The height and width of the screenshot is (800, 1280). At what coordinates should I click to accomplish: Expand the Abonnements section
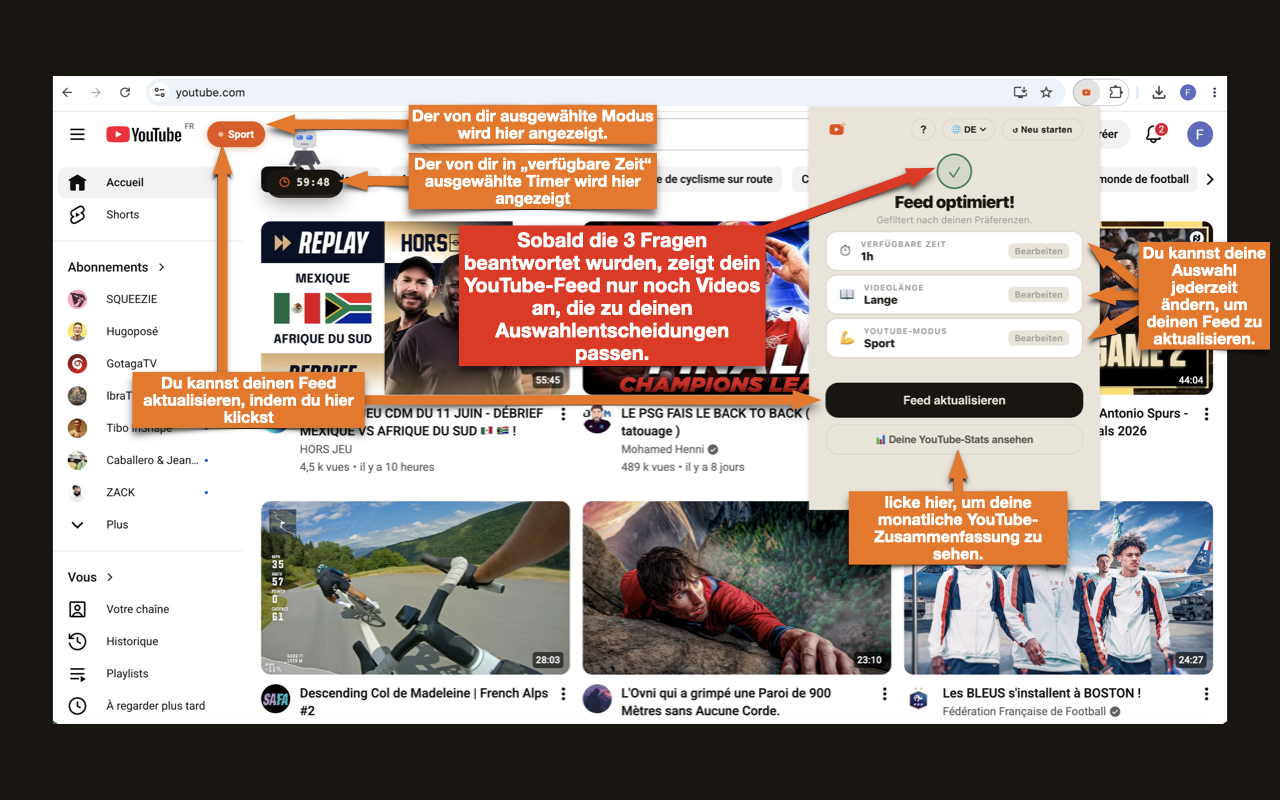[117, 267]
